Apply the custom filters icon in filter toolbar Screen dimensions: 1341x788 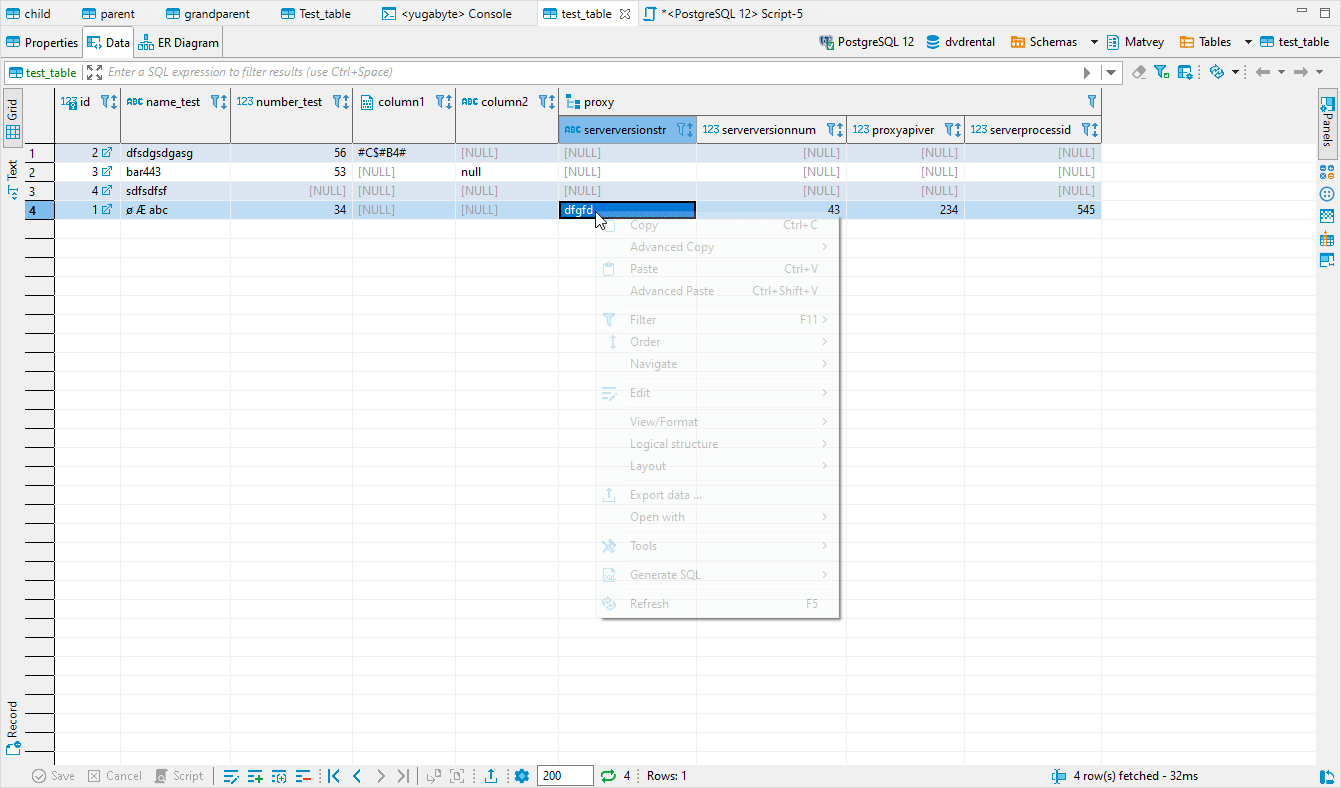coord(1160,71)
